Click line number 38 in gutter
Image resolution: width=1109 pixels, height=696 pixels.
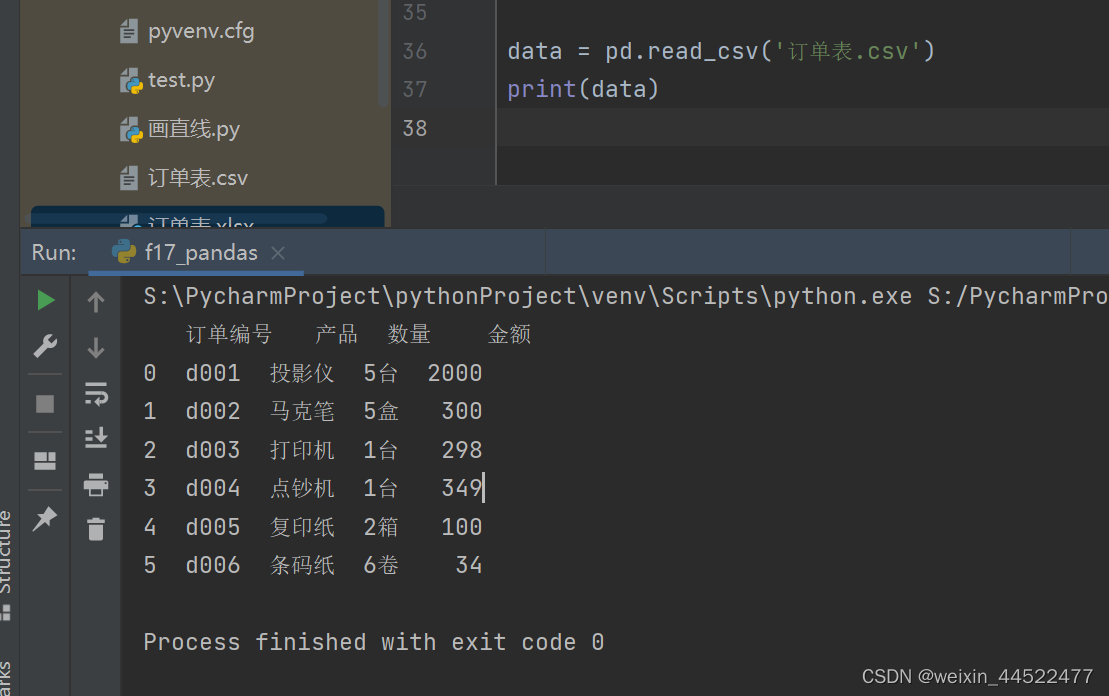(414, 128)
